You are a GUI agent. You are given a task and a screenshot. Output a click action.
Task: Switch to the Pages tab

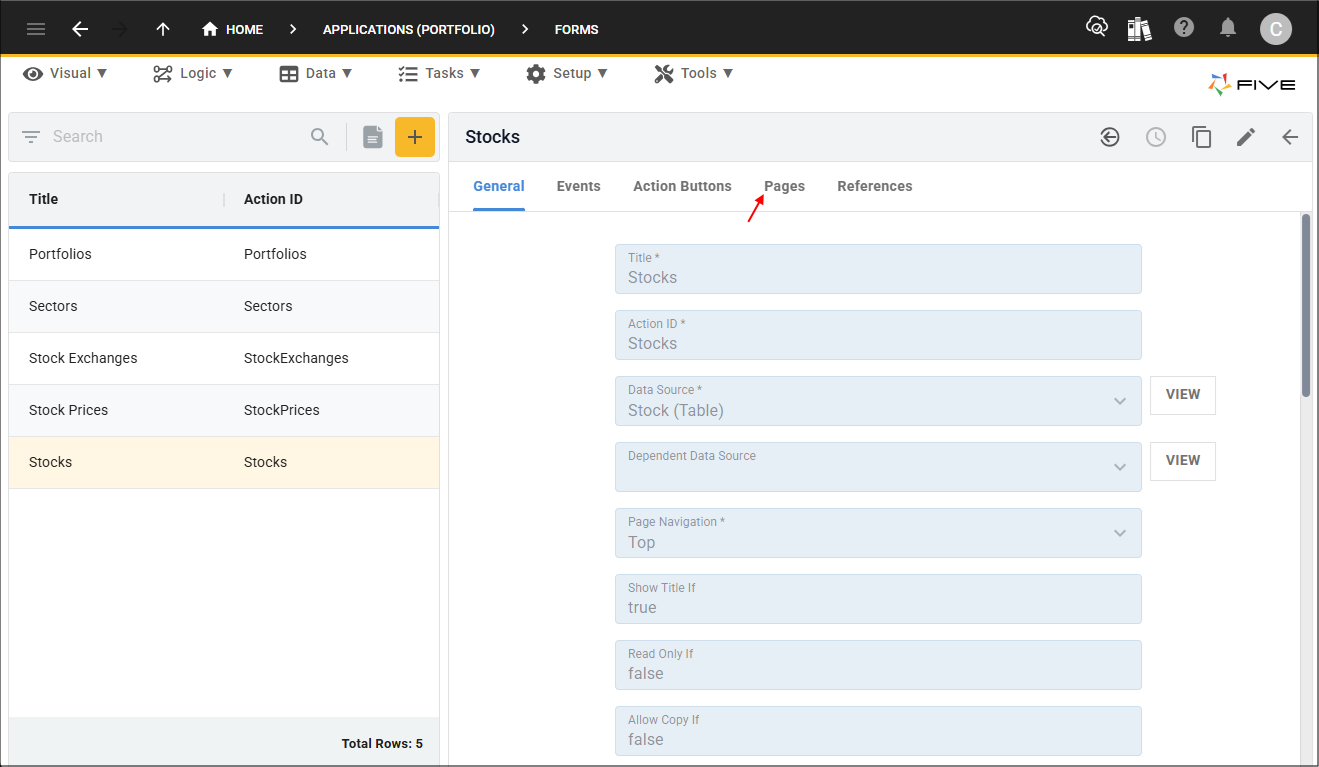pos(784,186)
